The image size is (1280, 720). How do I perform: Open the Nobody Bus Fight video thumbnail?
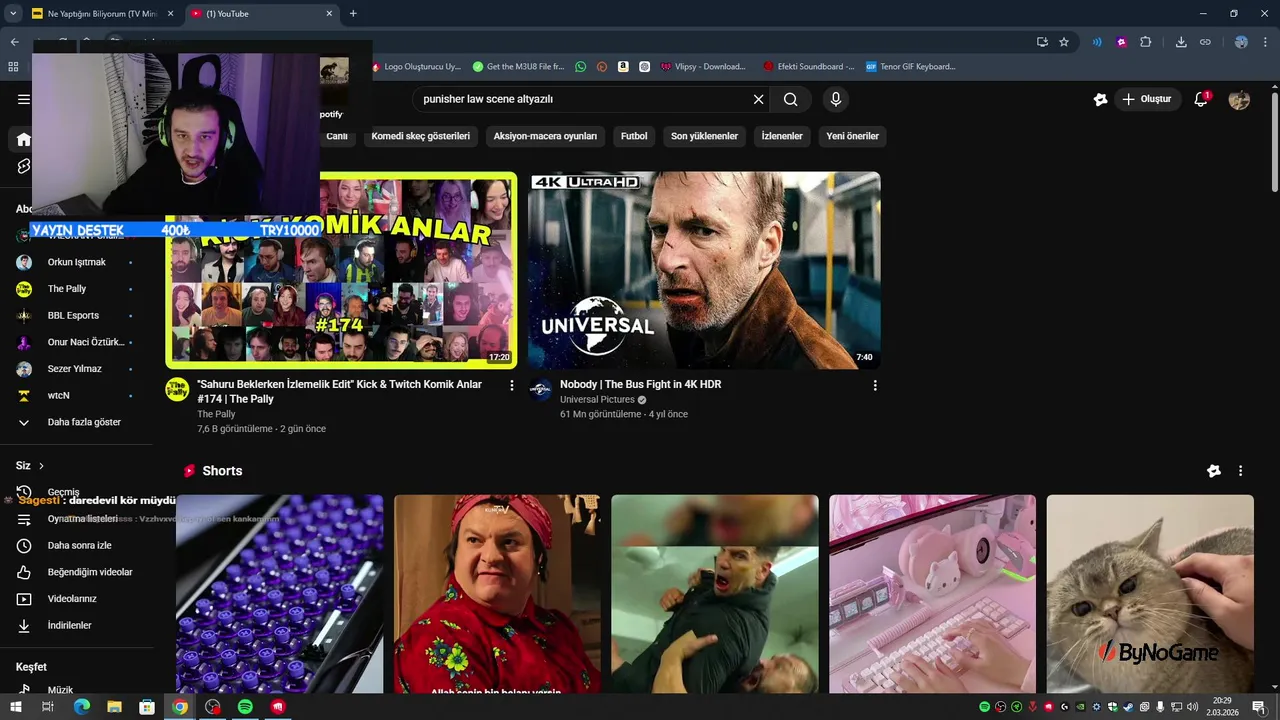coord(704,270)
